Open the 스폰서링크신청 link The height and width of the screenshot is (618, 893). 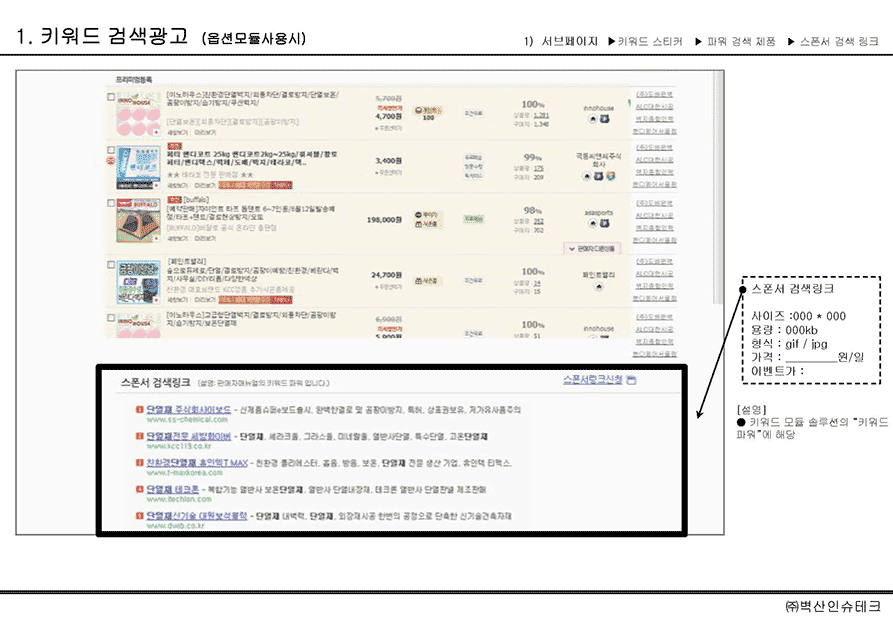(x=592, y=380)
